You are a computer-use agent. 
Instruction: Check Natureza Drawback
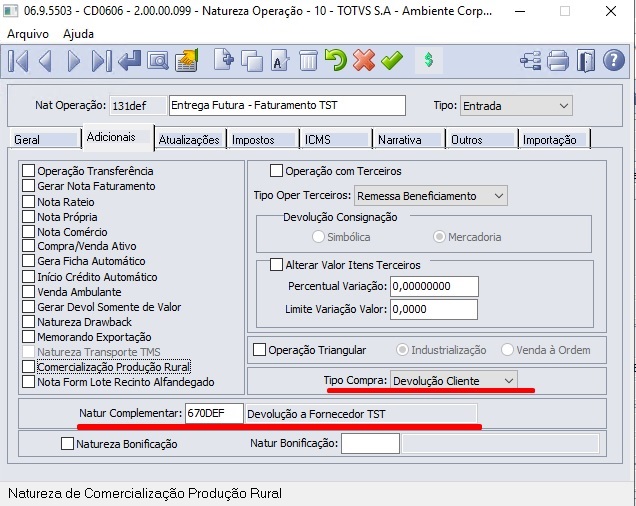pos(28,321)
